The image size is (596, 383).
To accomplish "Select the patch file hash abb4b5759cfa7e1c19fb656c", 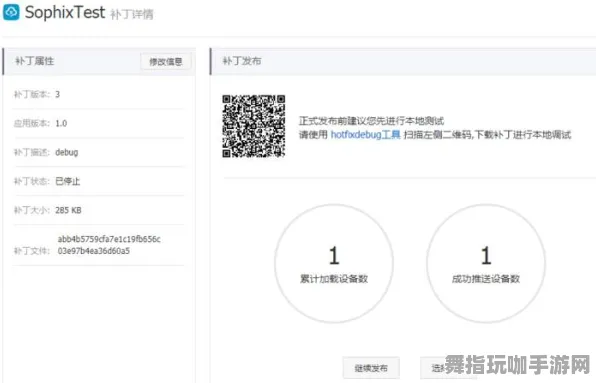I will 109,239.
